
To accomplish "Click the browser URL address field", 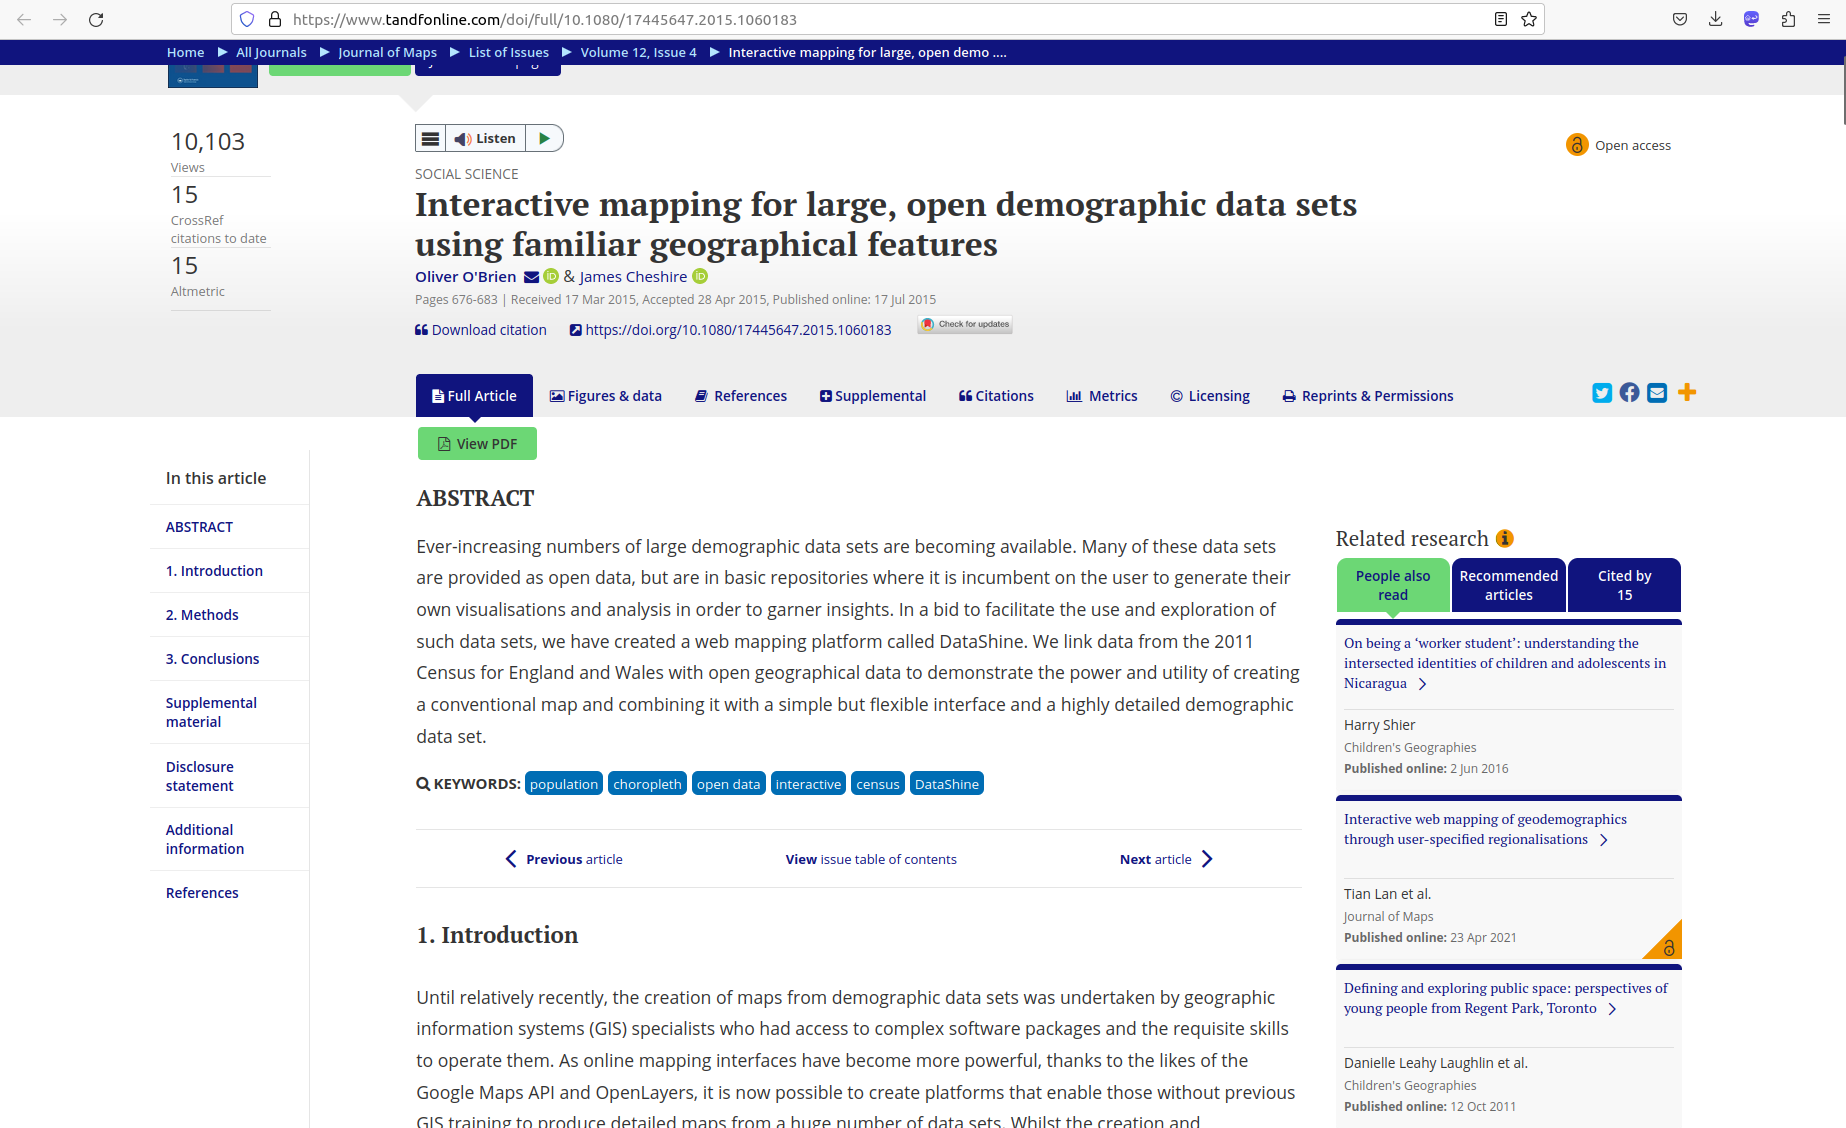I will [x=880, y=19].
